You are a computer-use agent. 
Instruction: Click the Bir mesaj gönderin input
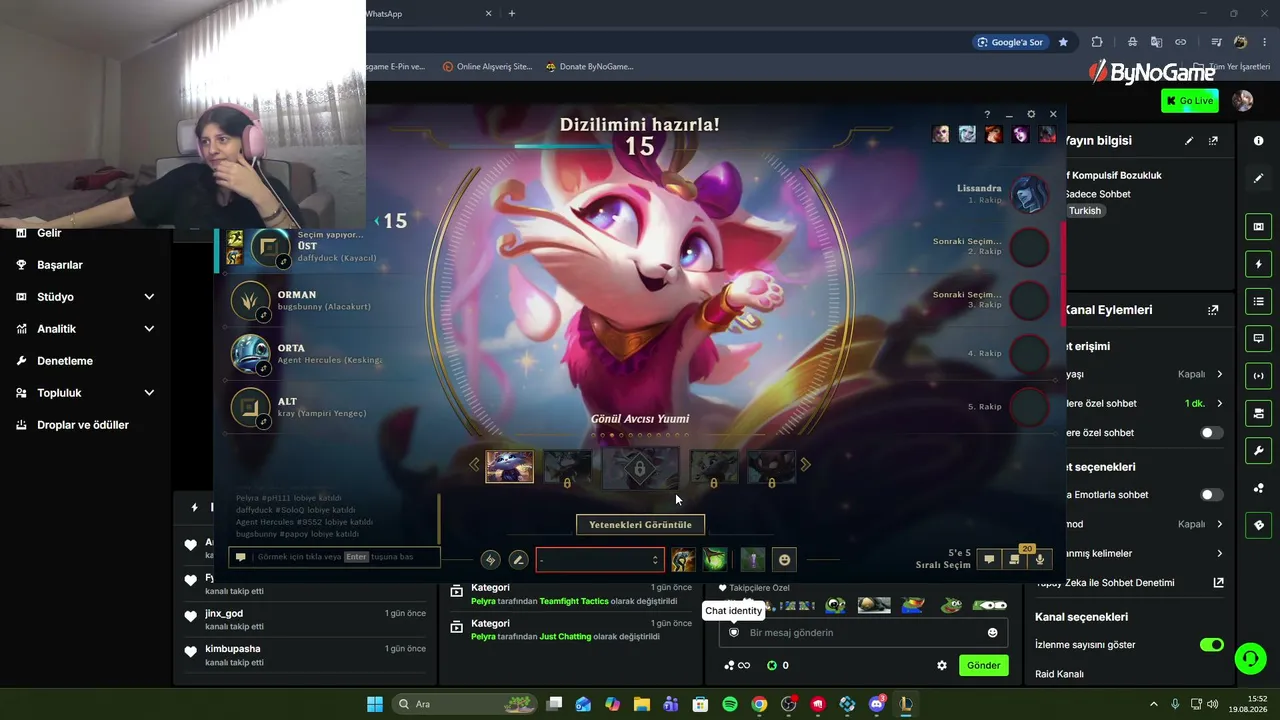coord(864,632)
